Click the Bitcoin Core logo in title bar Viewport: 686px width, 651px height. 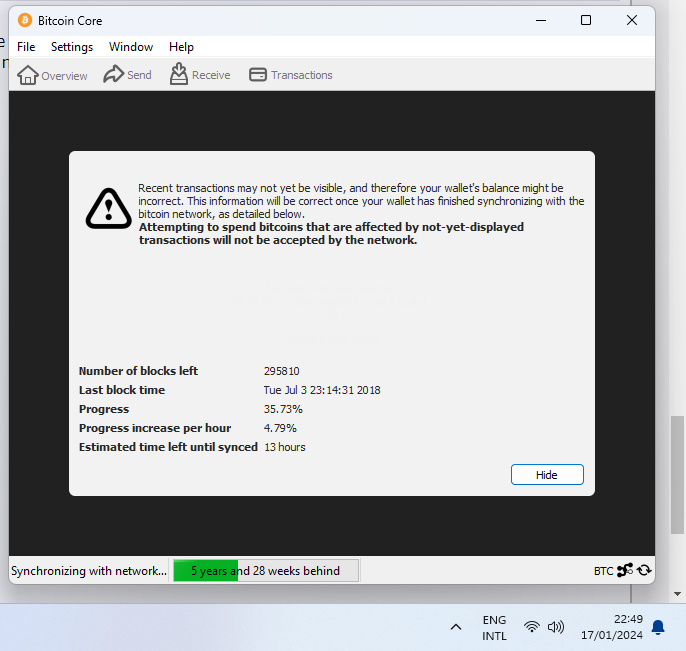25,20
